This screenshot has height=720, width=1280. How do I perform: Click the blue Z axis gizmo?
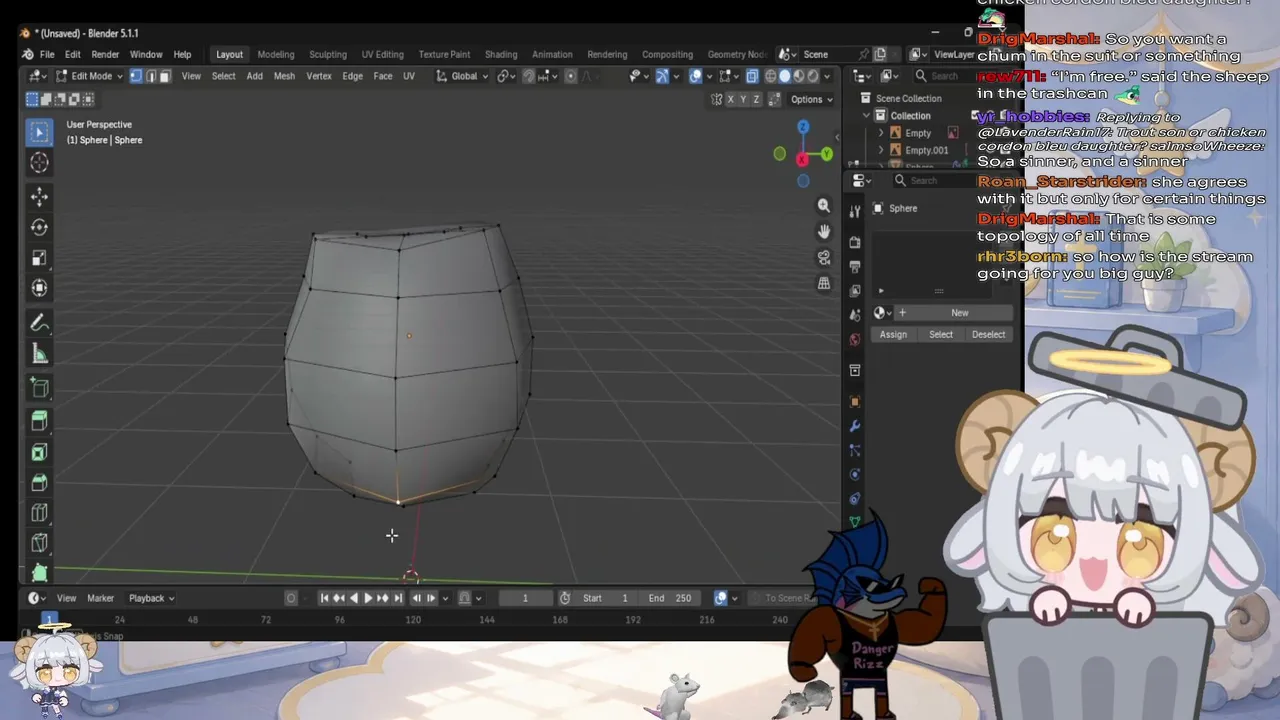coord(803,127)
